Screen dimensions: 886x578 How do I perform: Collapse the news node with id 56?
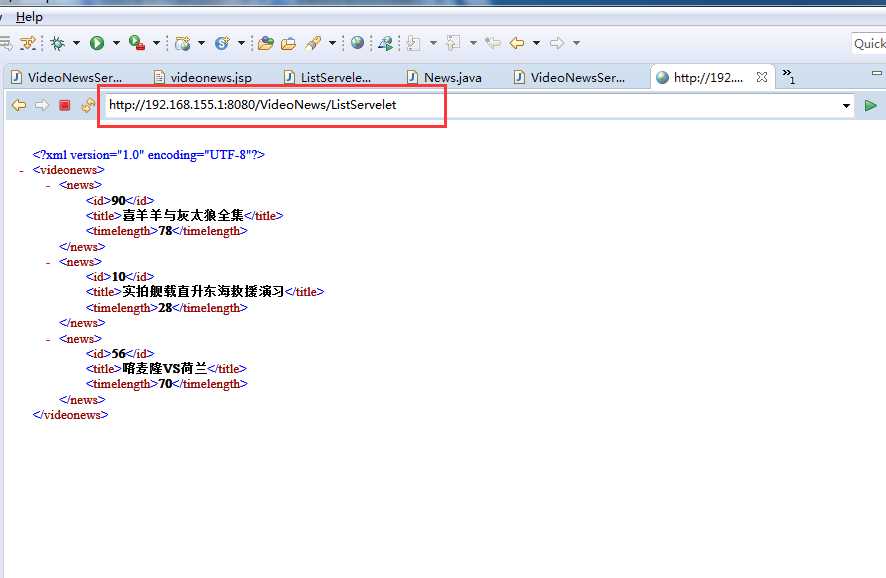point(48,340)
